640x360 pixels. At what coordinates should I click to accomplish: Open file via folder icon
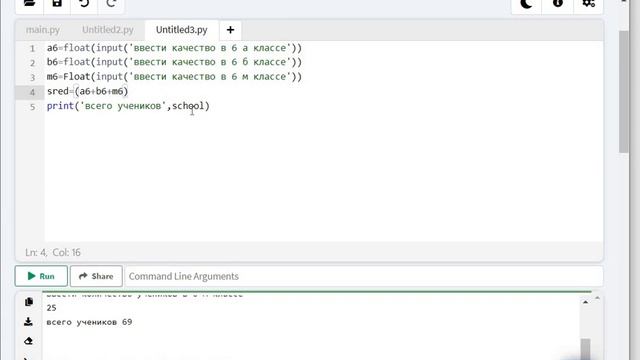[29, 4]
